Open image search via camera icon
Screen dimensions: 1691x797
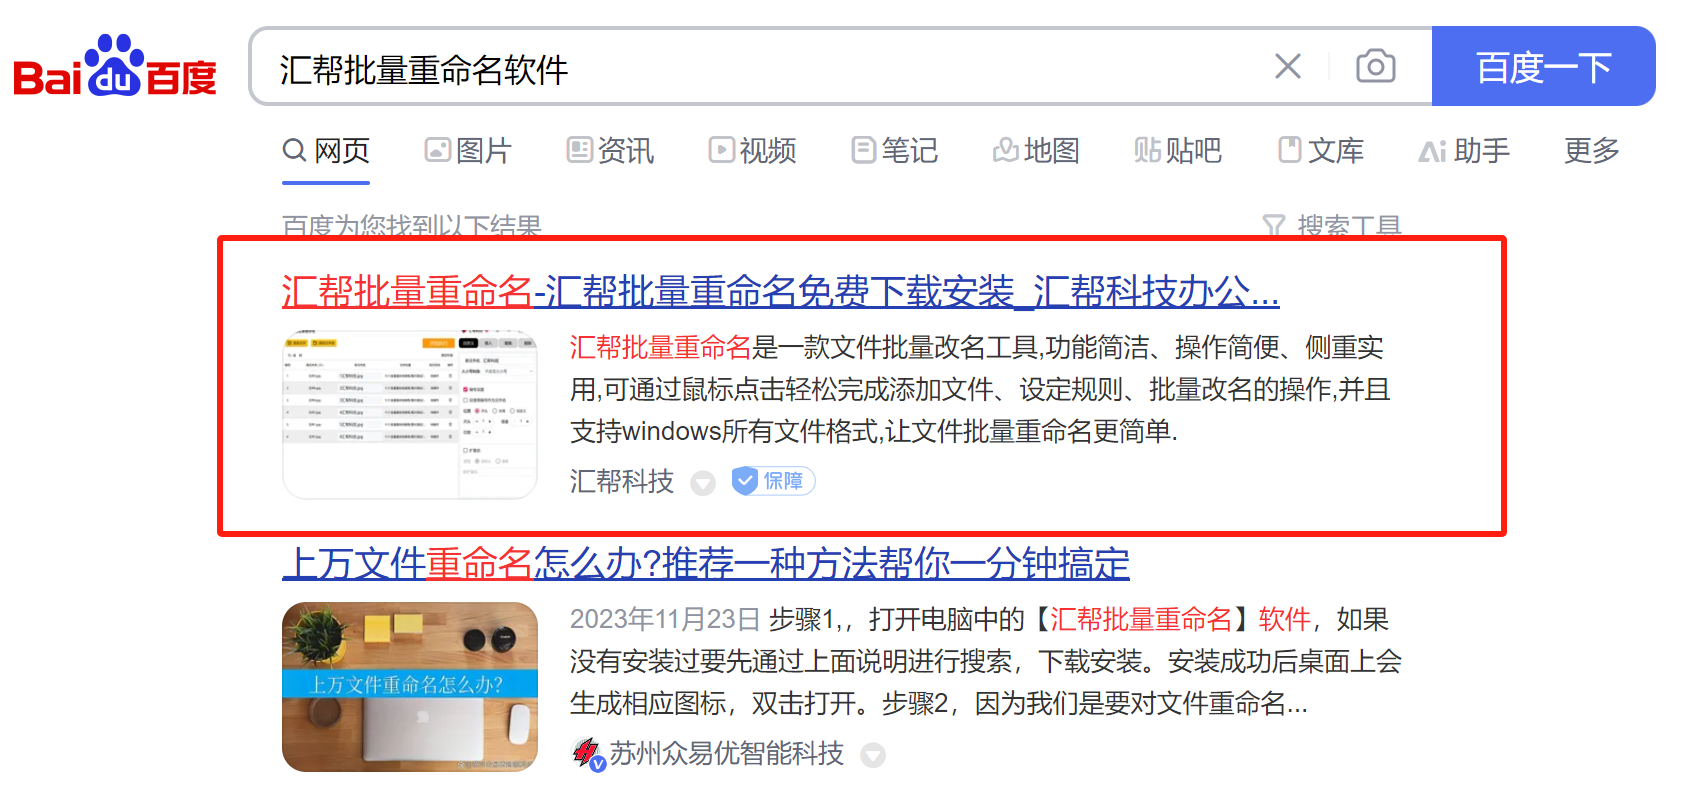[x=1376, y=66]
